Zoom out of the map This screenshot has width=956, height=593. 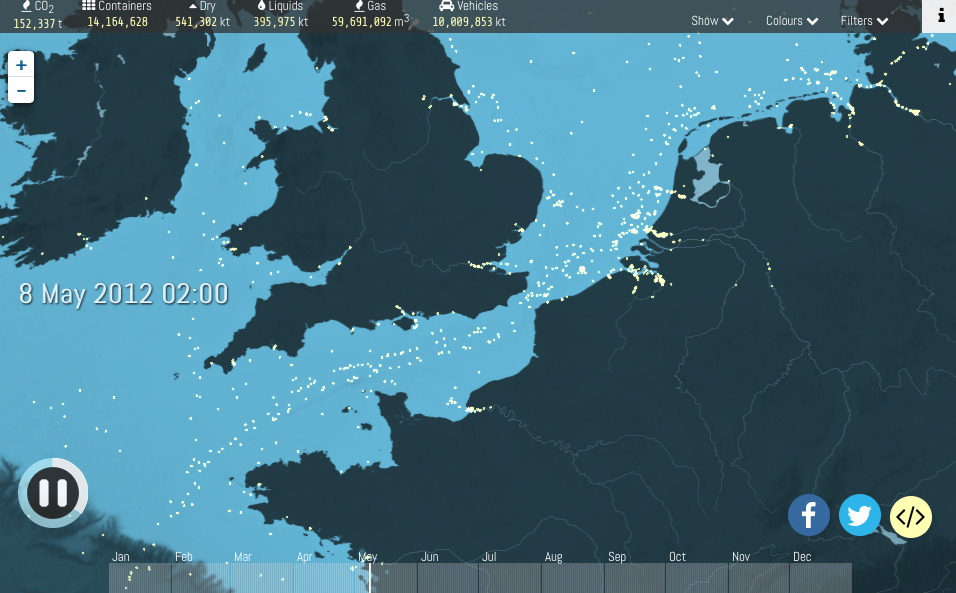tap(21, 90)
